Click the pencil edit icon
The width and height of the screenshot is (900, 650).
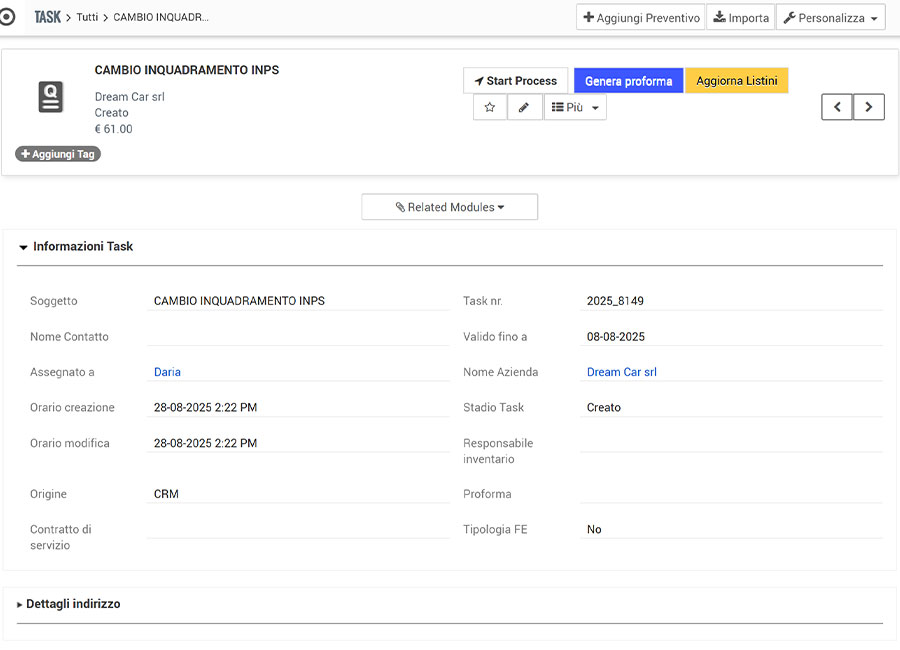point(524,107)
